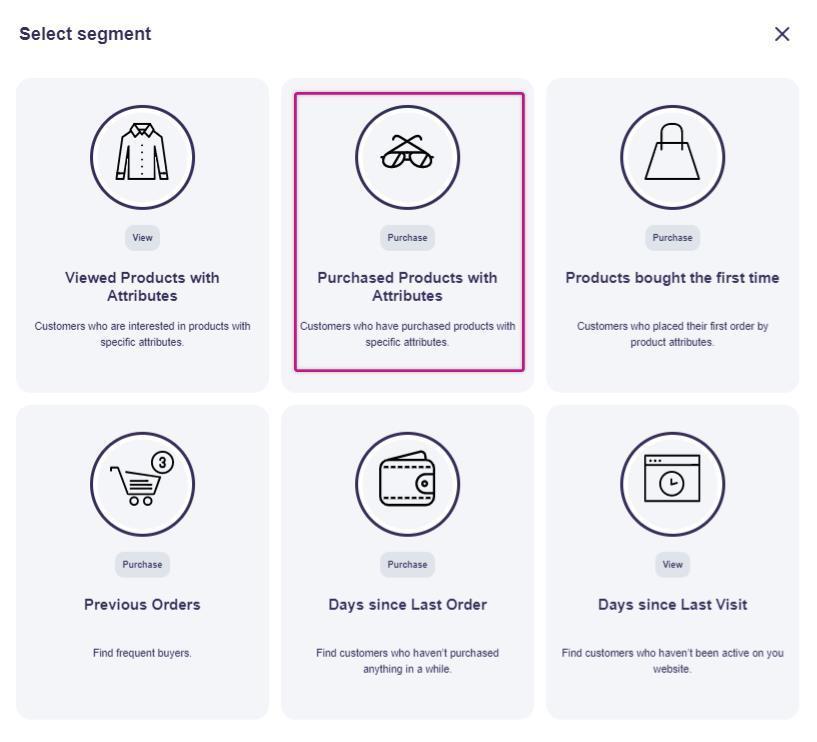The image size is (817, 742).
Task: Pick Days since Last Order heading
Action: click(407, 605)
